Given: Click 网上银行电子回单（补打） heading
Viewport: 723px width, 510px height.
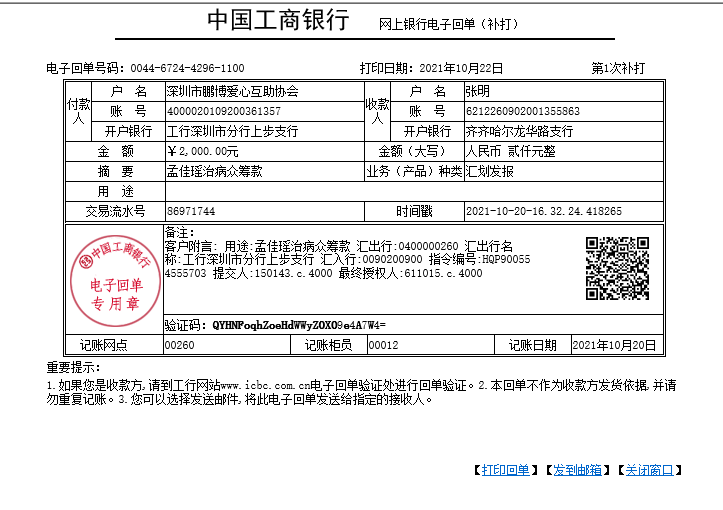Looking at the screenshot, I should pyautogui.click(x=448, y=24).
